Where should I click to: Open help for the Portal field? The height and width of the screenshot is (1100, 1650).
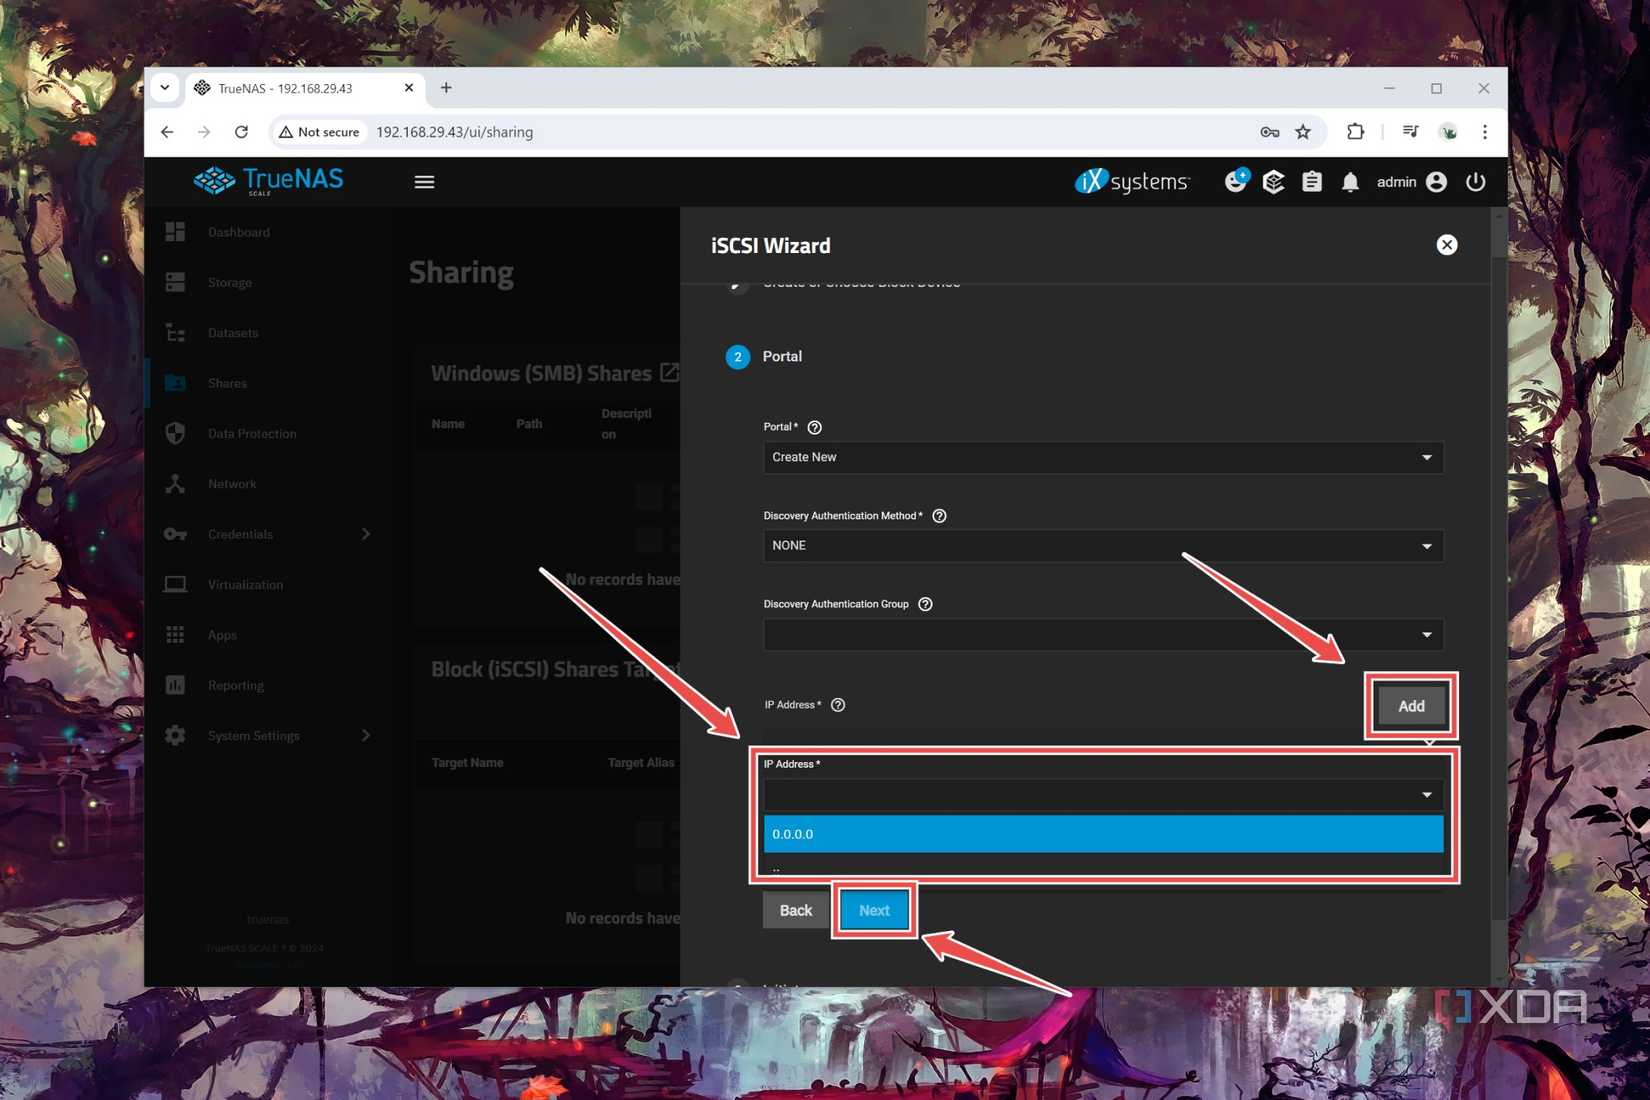(814, 427)
